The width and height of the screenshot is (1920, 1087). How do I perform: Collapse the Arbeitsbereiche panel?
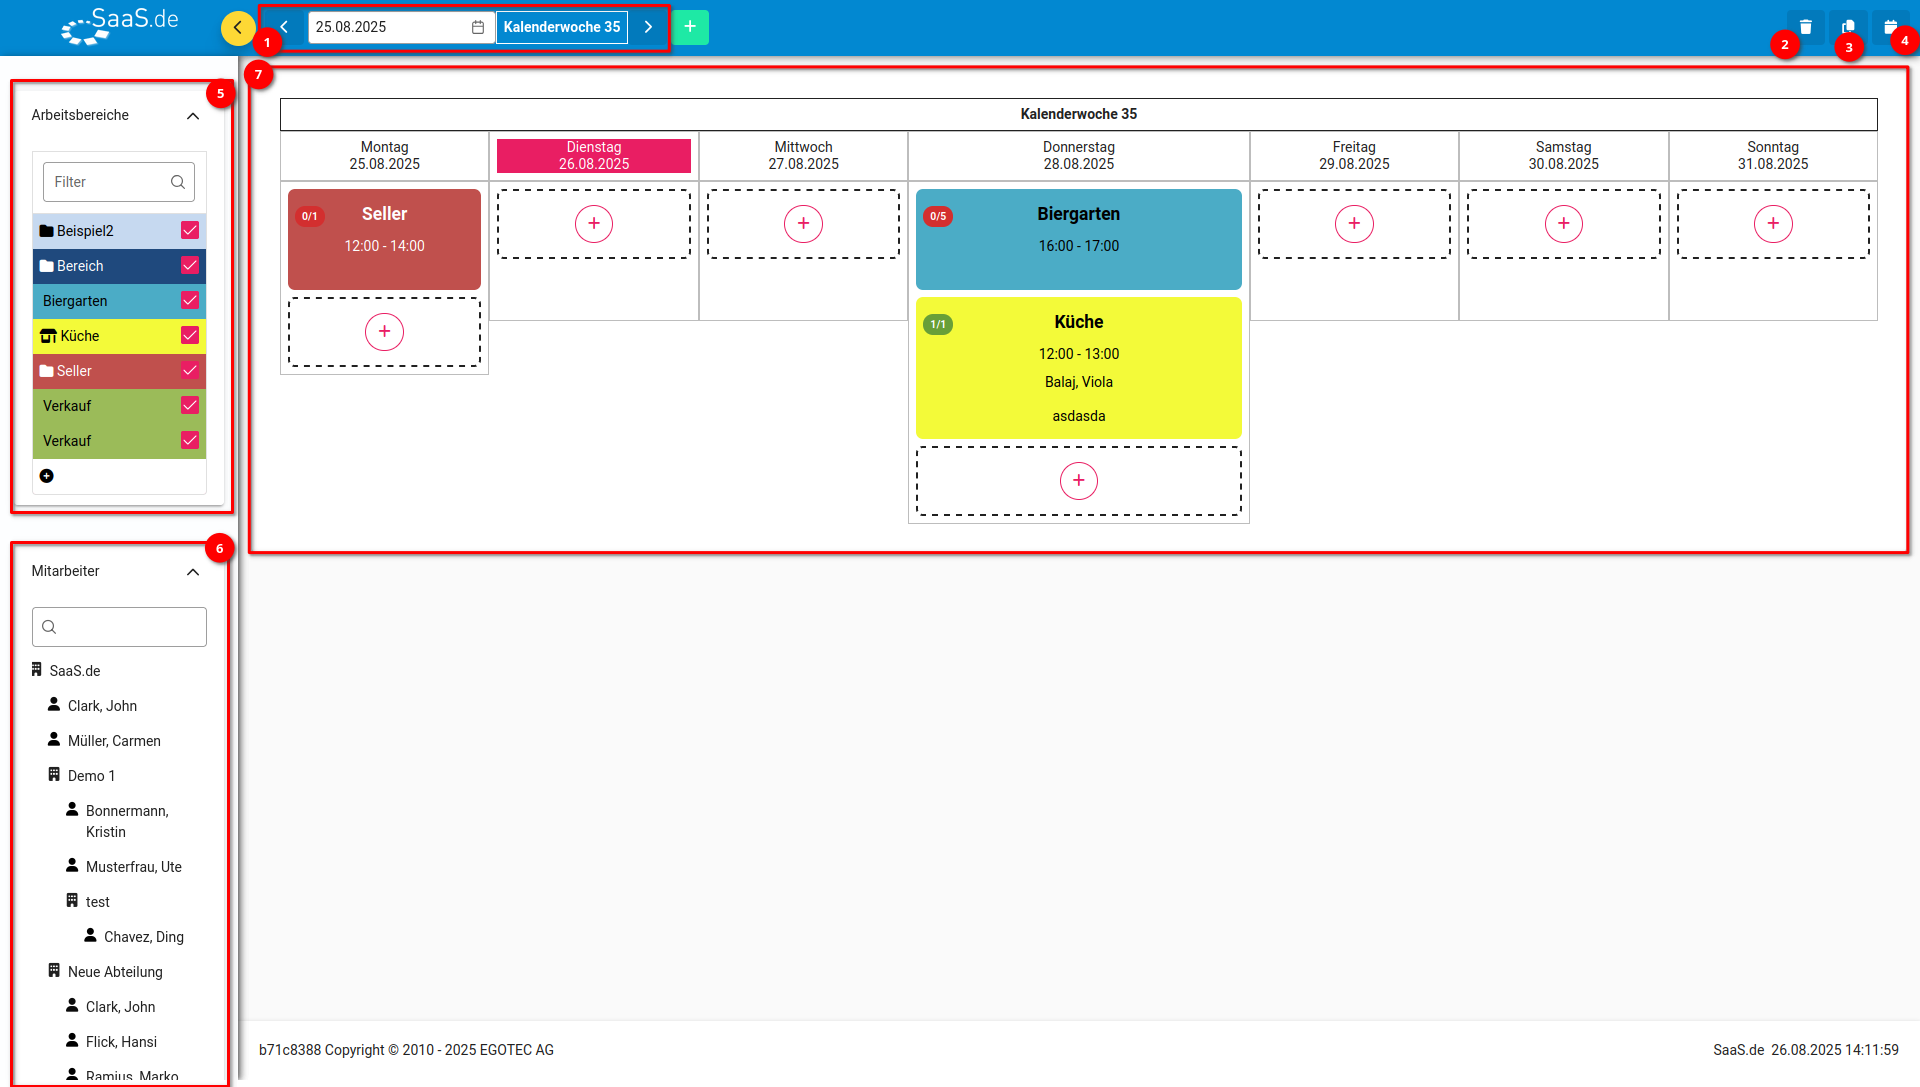coord(193,116)
